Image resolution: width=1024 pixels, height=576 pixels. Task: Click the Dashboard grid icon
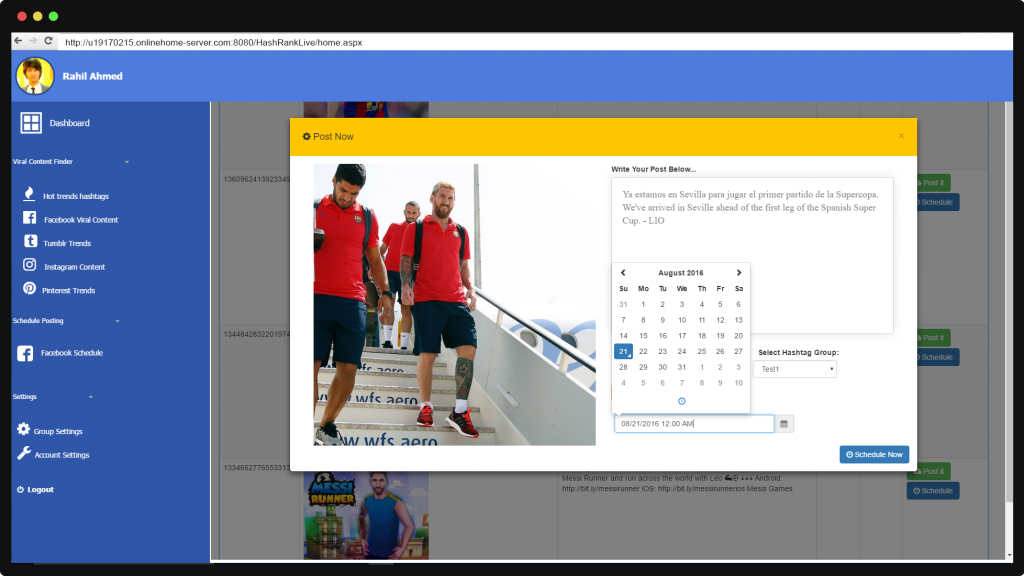point(31,123)
